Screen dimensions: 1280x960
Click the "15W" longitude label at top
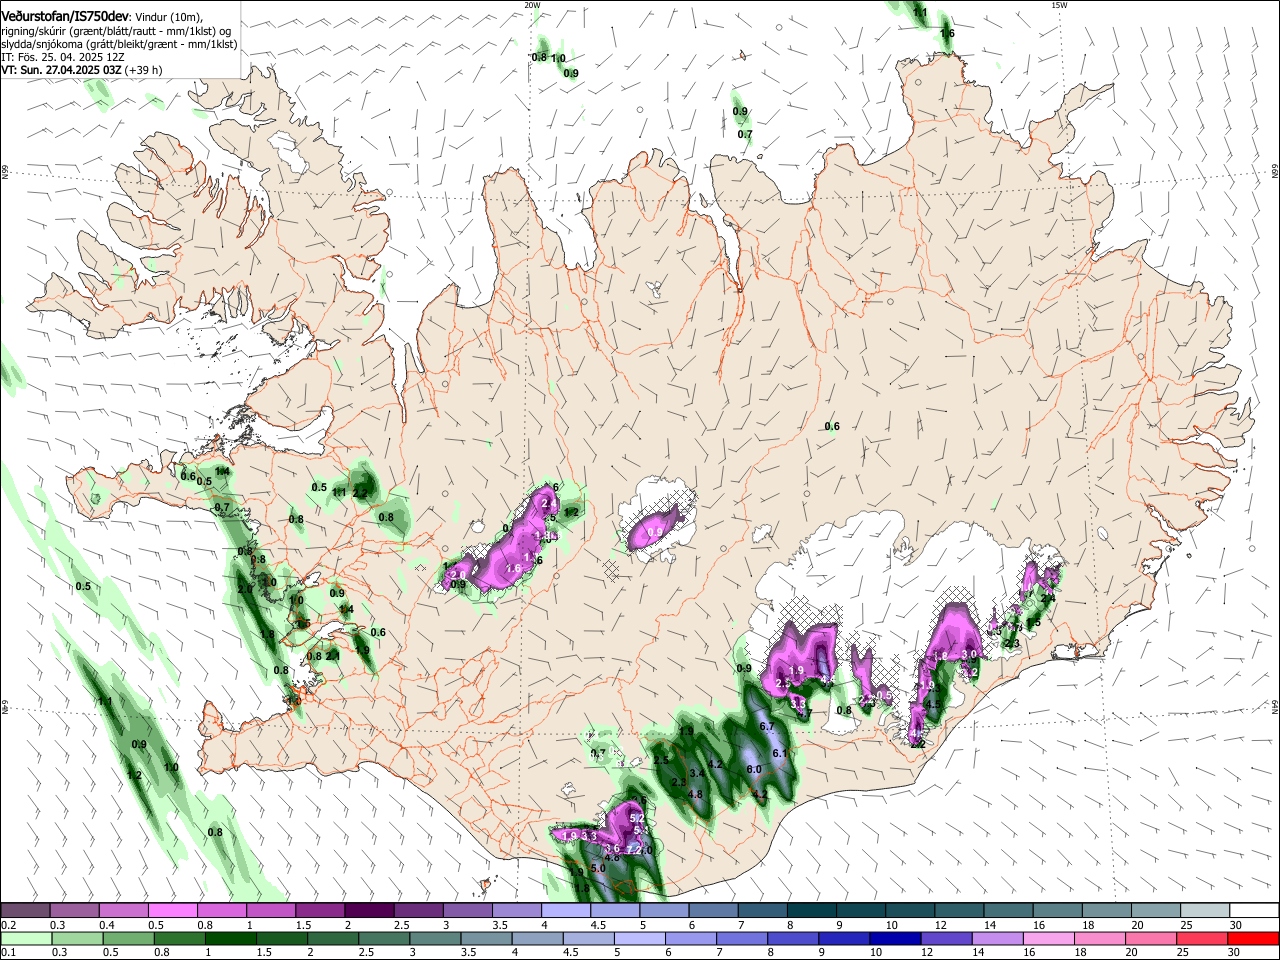[x=1059, y=5]
